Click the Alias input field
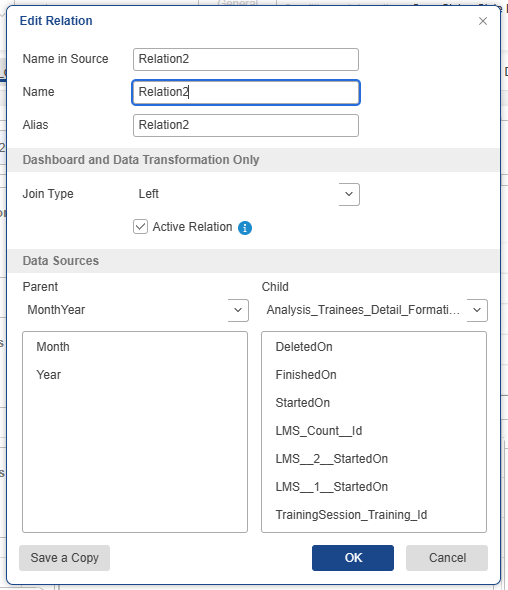The width and height of the screenshot is (508, 590). [246, 125]
